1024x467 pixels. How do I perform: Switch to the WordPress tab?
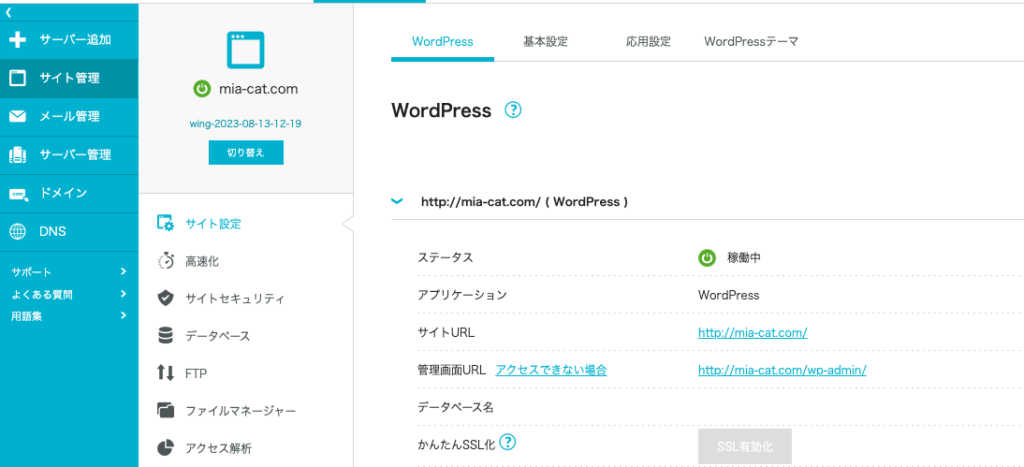(442, 42)
